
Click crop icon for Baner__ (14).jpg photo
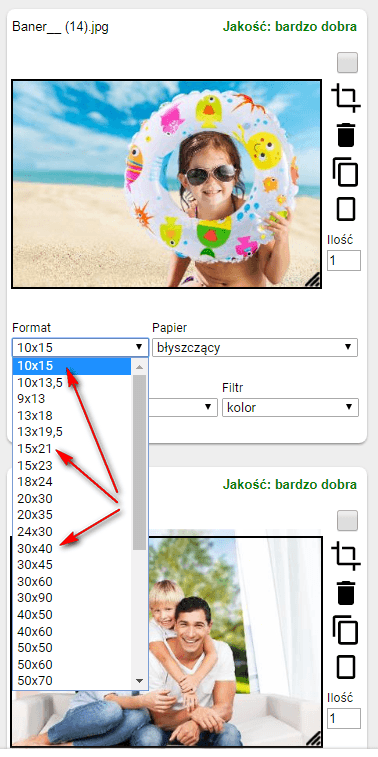(x=346, y=98)
